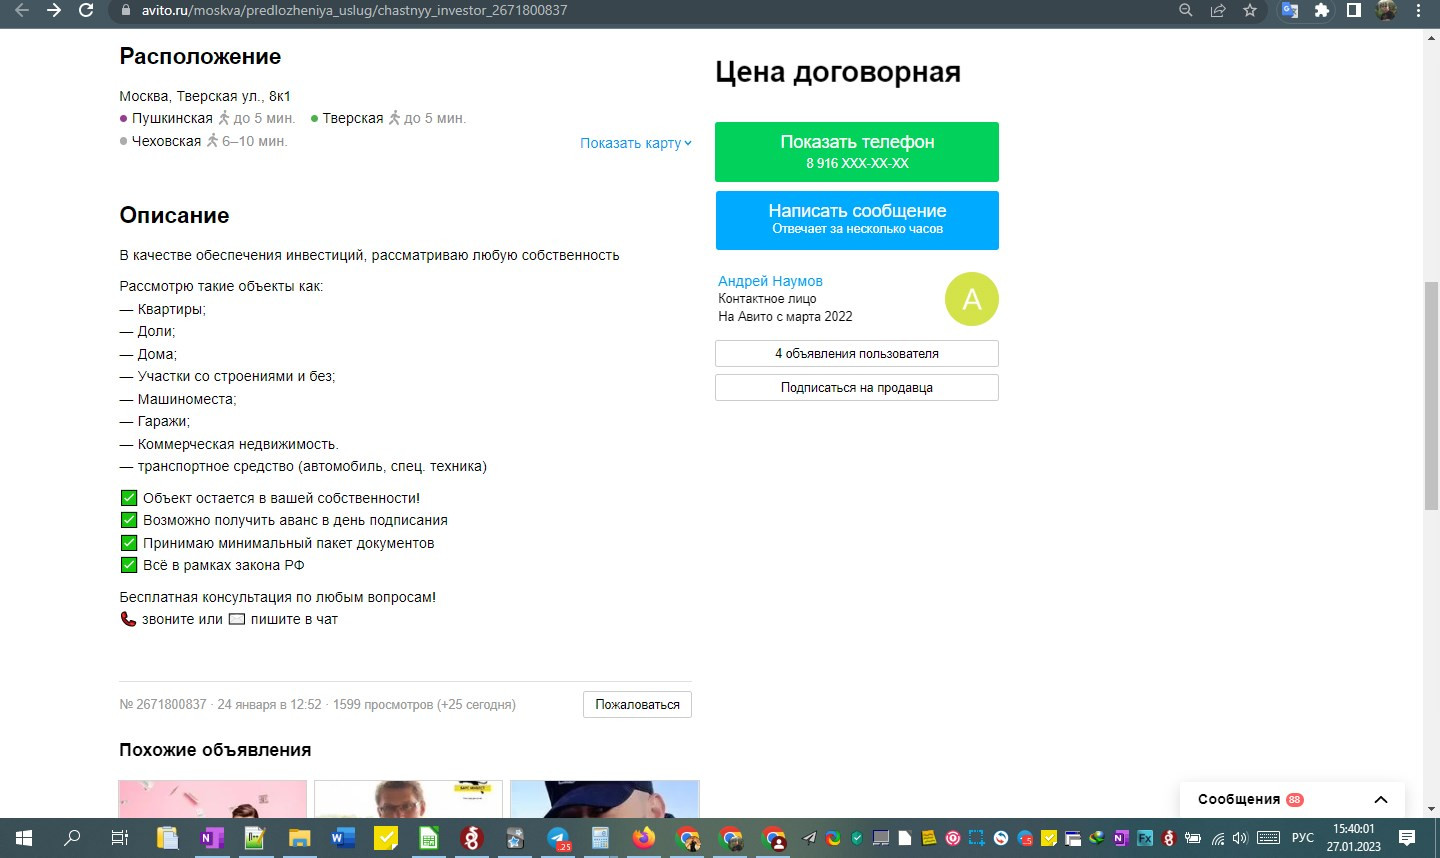Click the first similar listing thumbnail with pink background
1440x858 pixels.
pyautogui.click(x=213, y=799)
